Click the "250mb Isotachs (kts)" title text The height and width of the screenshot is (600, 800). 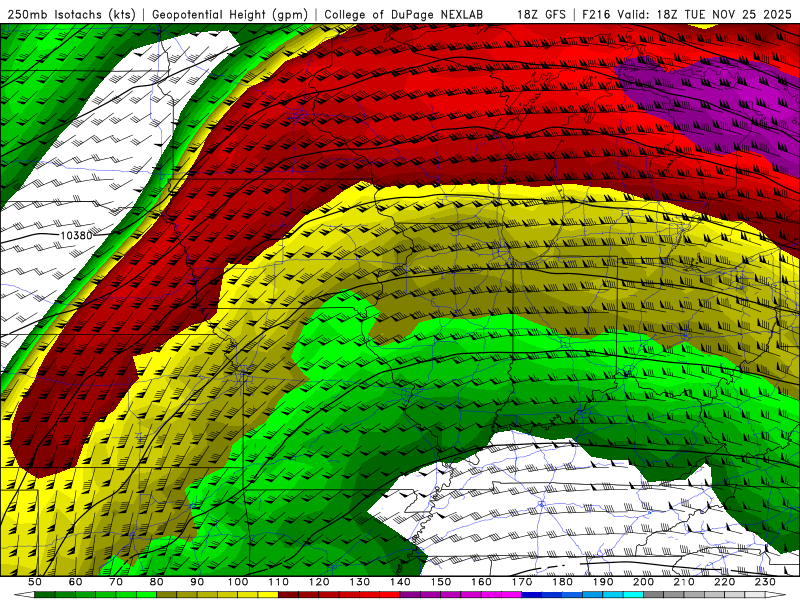pos(71,15)
